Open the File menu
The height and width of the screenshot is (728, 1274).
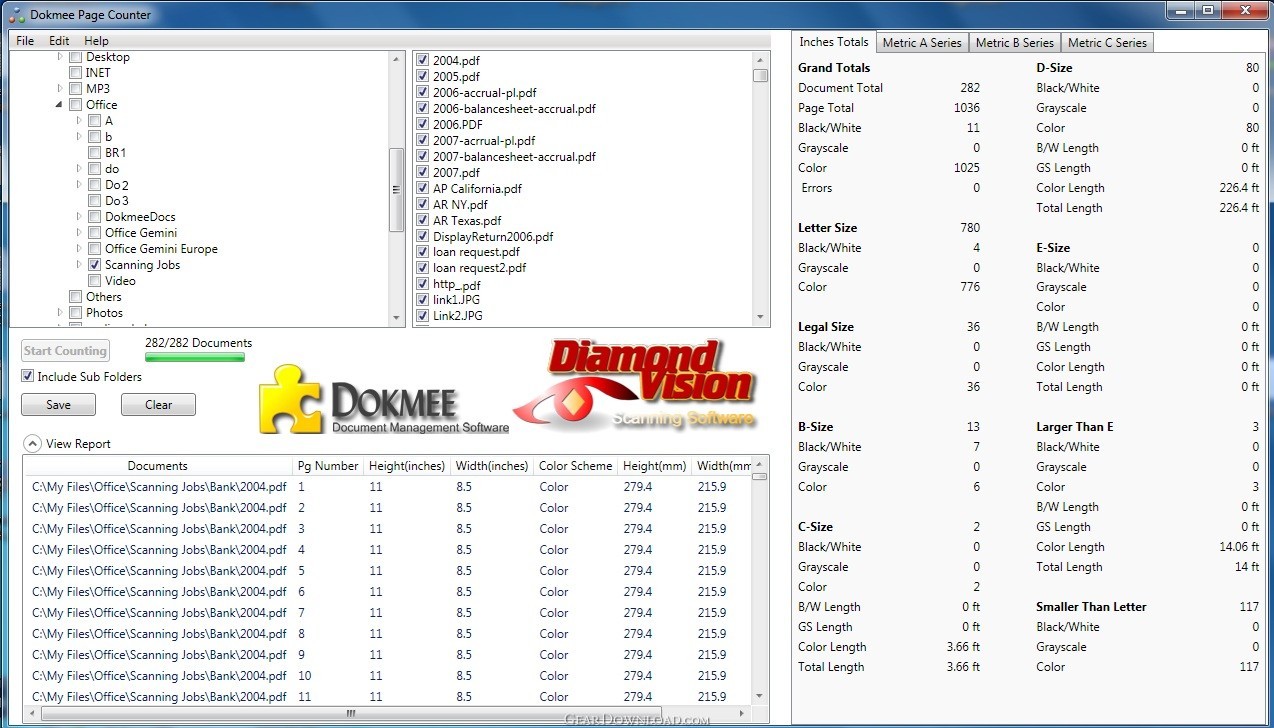[25, 41]
